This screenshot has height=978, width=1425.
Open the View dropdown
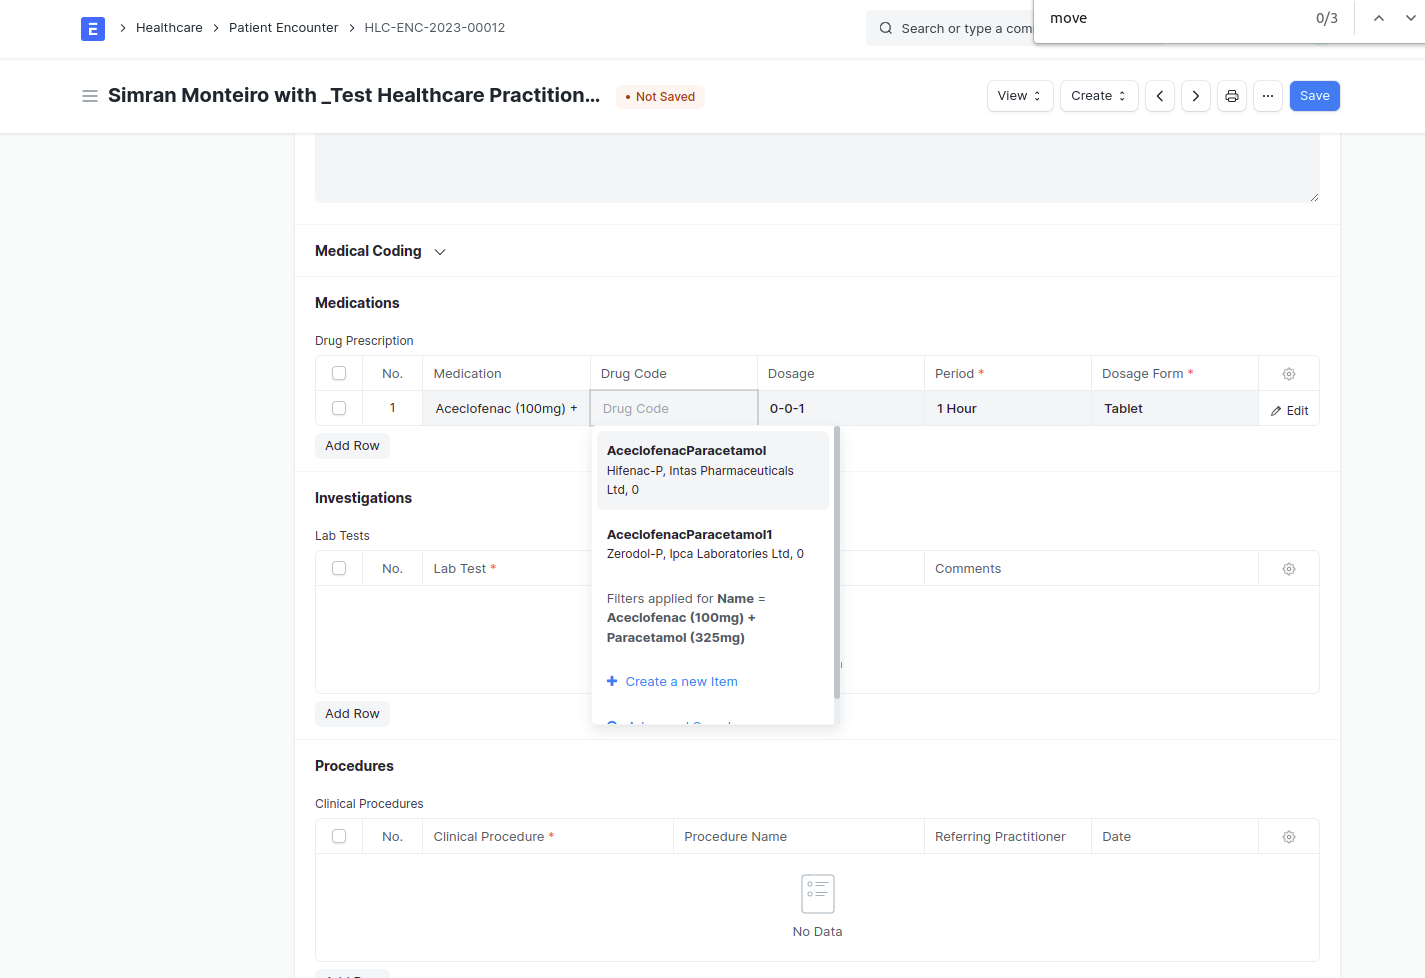pos(1020,96)
